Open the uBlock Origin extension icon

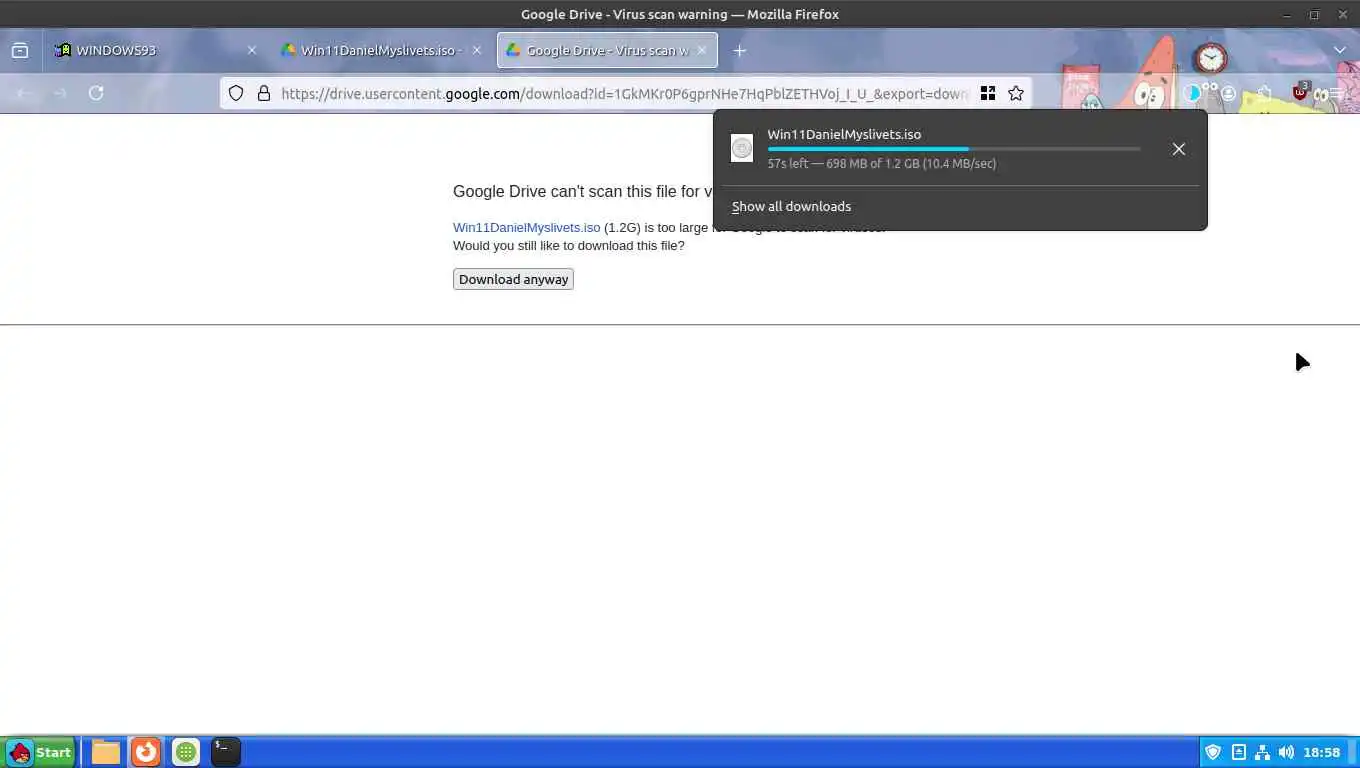(x=1300, y=92)
